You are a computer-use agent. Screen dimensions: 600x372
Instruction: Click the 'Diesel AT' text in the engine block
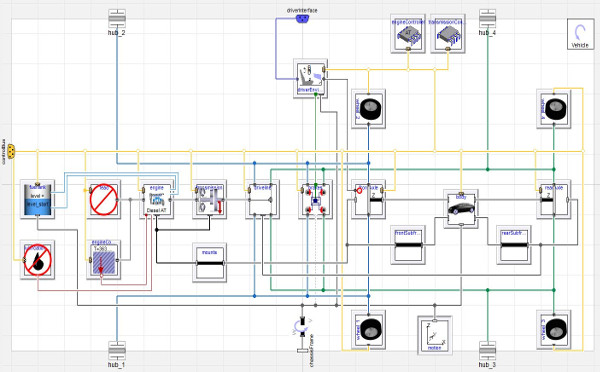coord(157,210)
